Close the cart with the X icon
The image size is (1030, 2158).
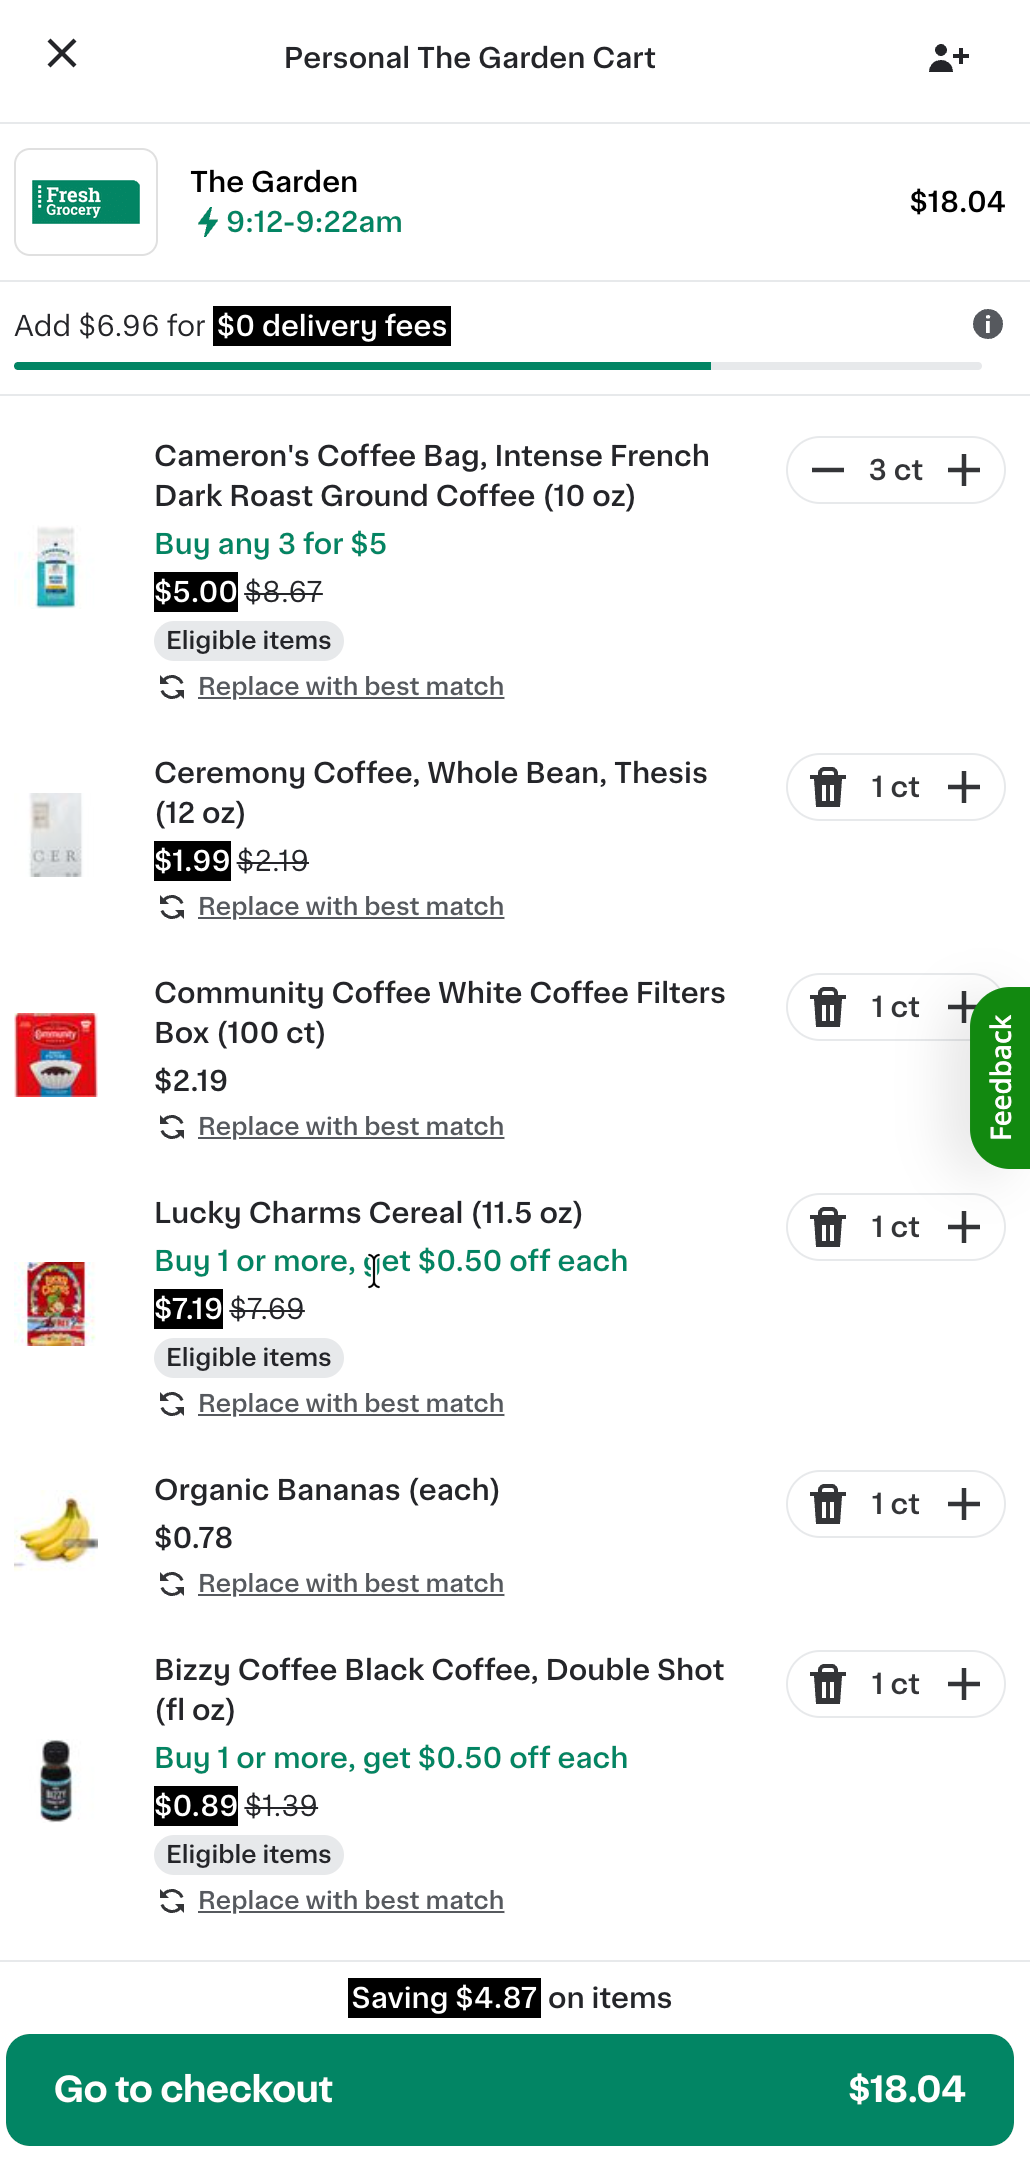click(x=62, y=54)
